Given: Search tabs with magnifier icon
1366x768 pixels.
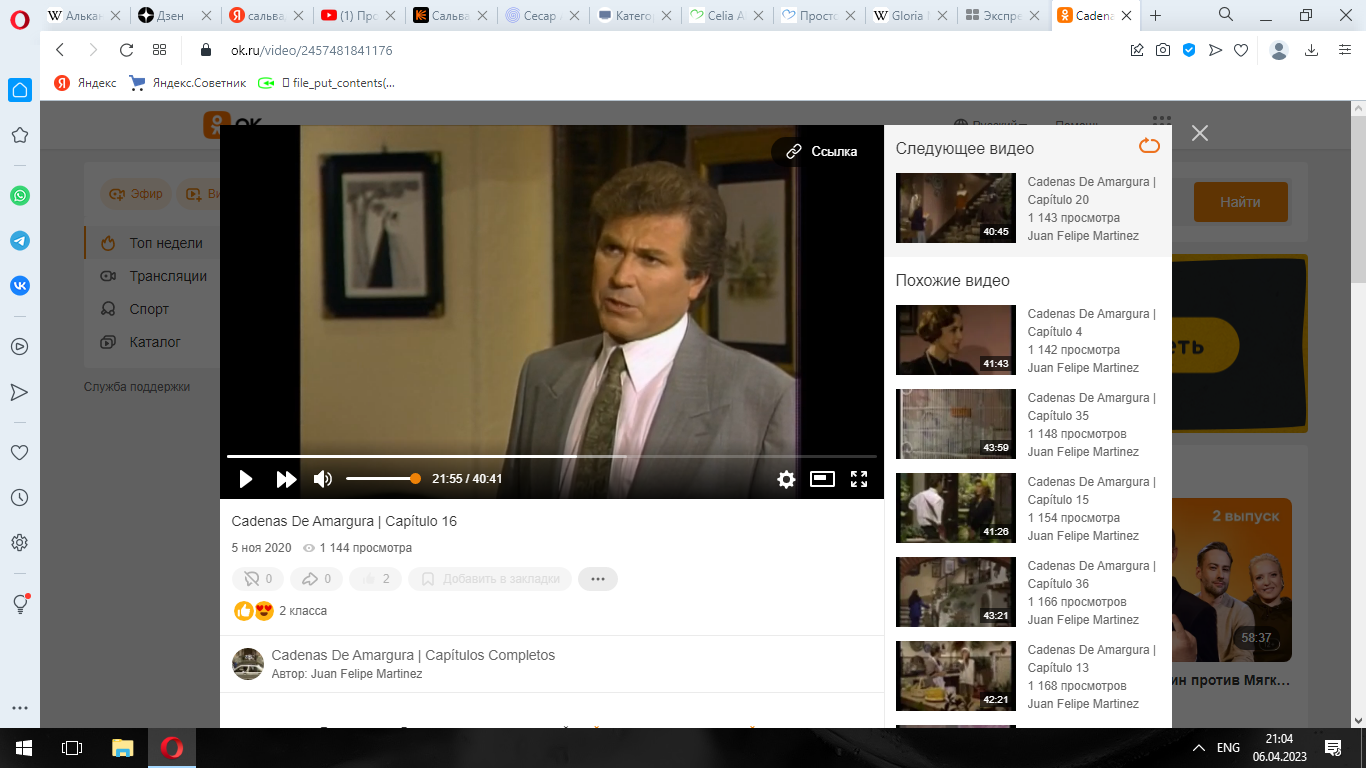Looking at the screenshot, I should (x=1226, y=14).
